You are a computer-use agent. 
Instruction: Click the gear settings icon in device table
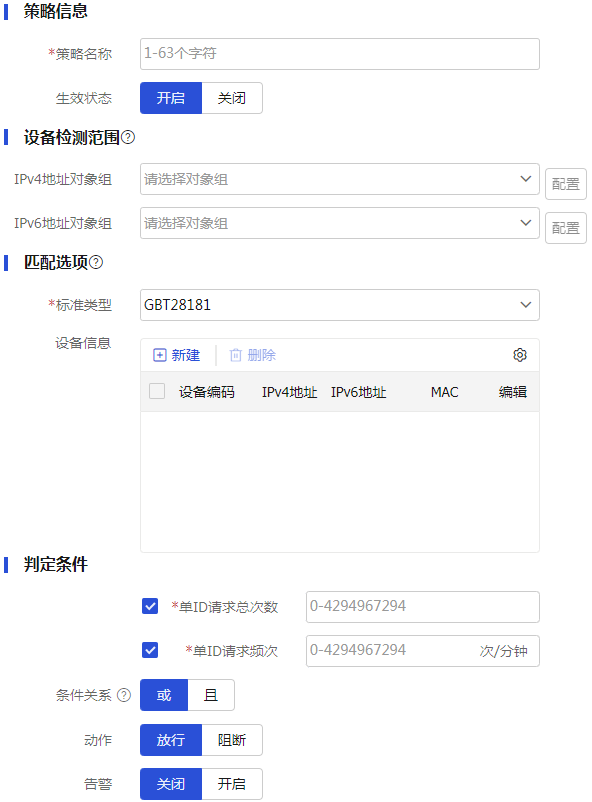520,355
